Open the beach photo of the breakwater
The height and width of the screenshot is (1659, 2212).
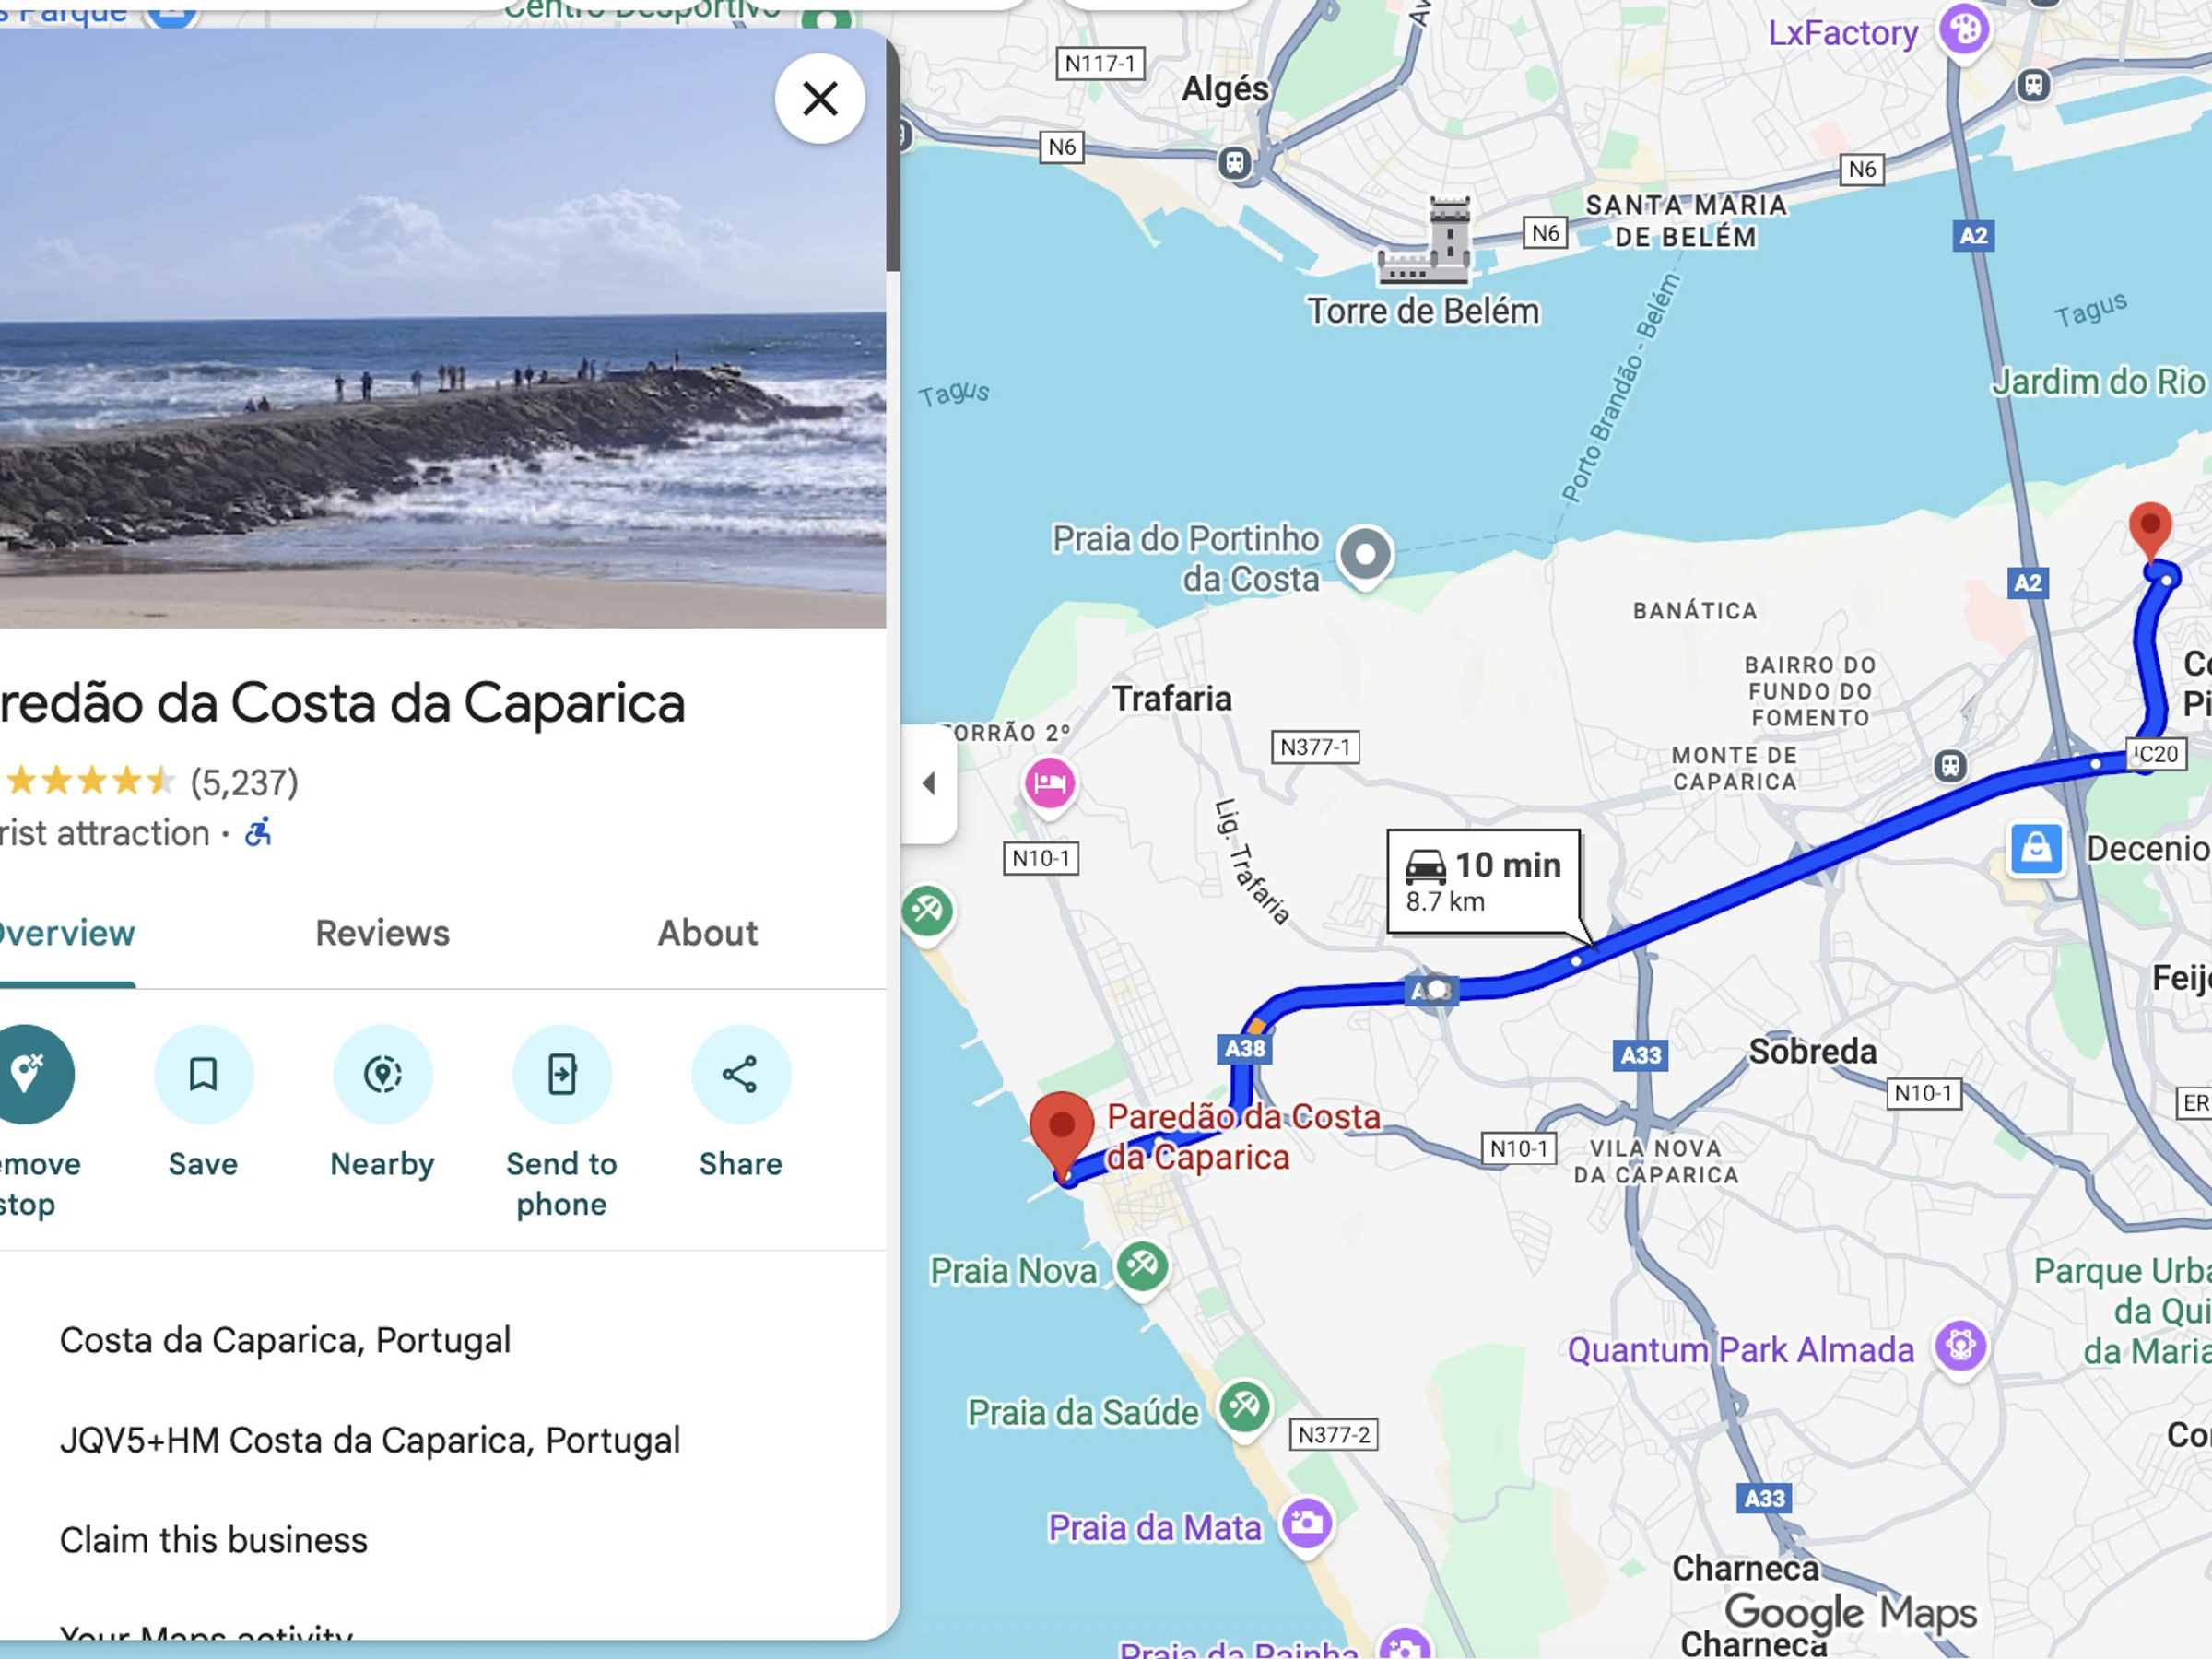pos(443,328)
